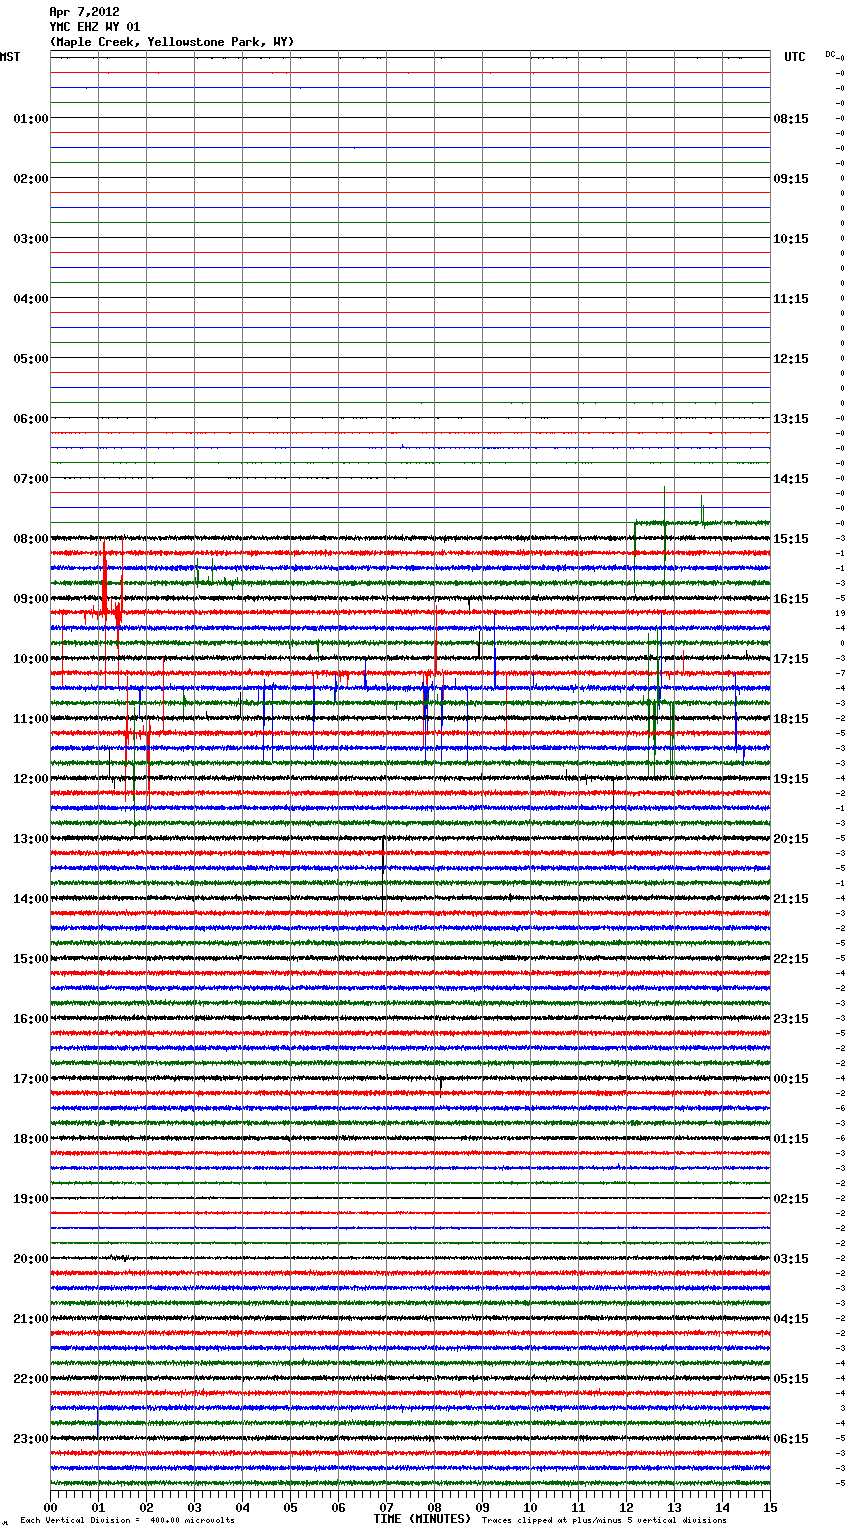This screenshot has height=1534, width=850.
Task: Click the '23:15' UTC time label
Action: 791,1019
